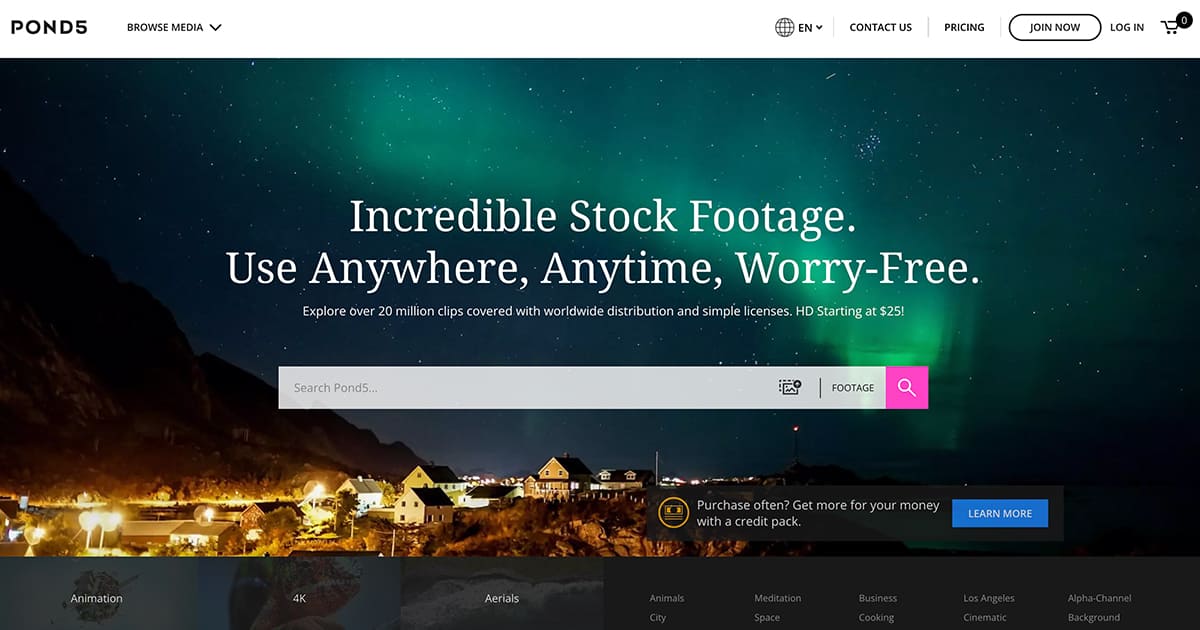The height and width of the screenshot is (630, 1200).
Task: Click the globe language icon
Action: [785, 28]
